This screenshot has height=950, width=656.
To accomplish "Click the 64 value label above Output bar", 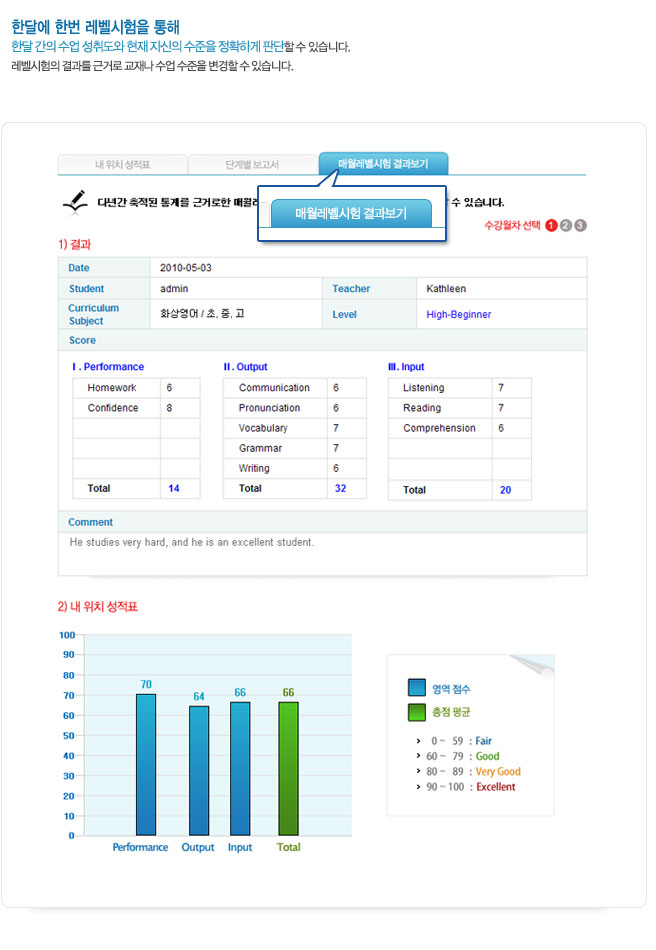I will (x=199, y=696).
